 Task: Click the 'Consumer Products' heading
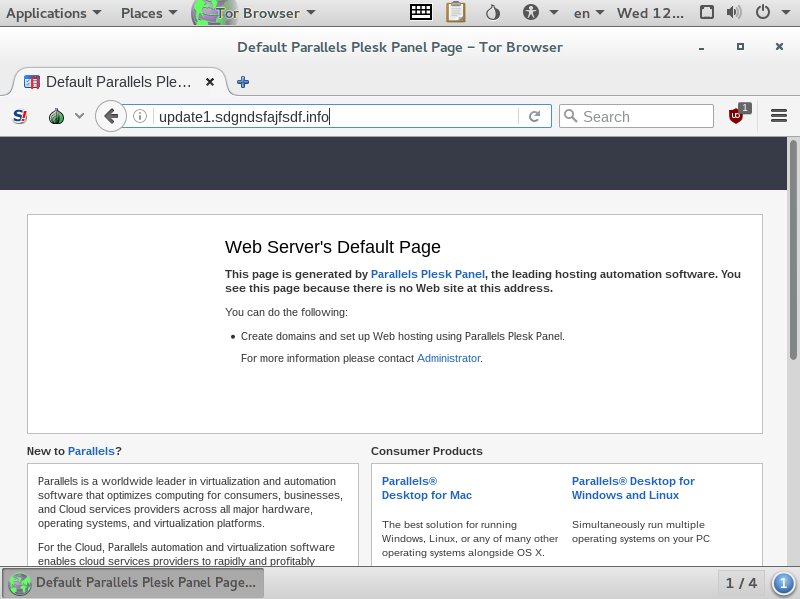point(427,451)
